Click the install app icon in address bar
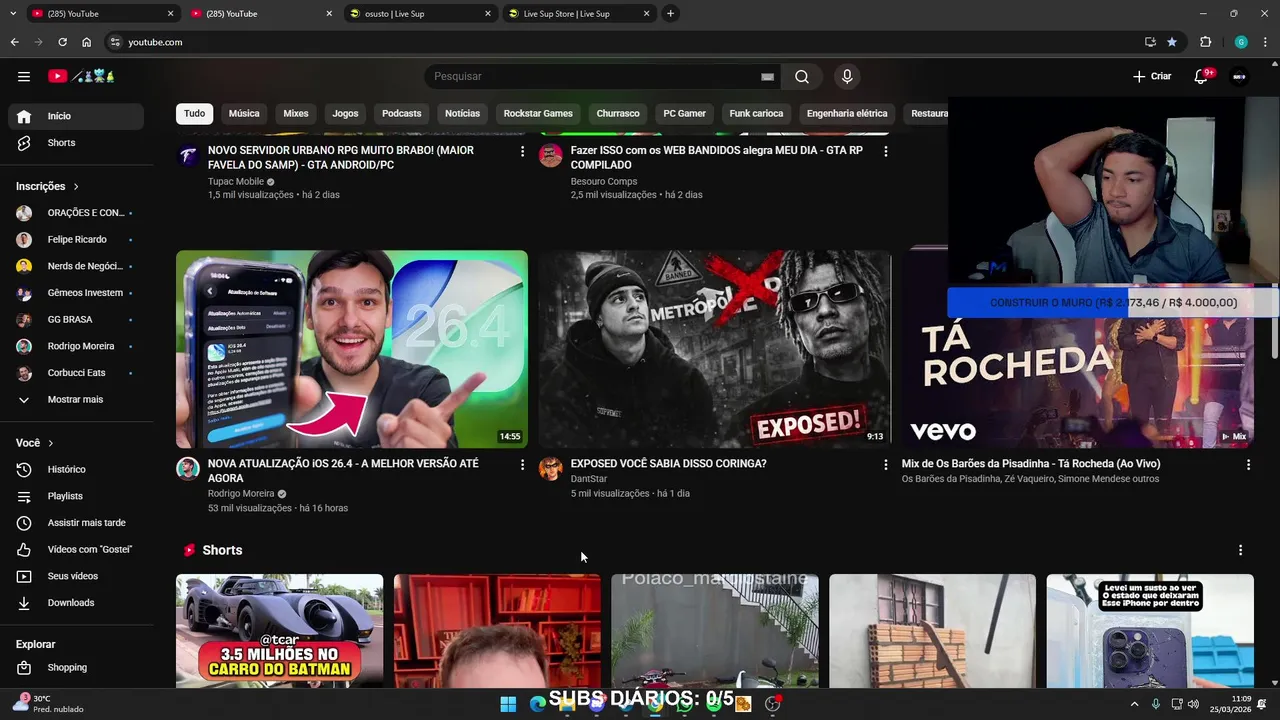1280x720 pixels. tap(1150, 42)
